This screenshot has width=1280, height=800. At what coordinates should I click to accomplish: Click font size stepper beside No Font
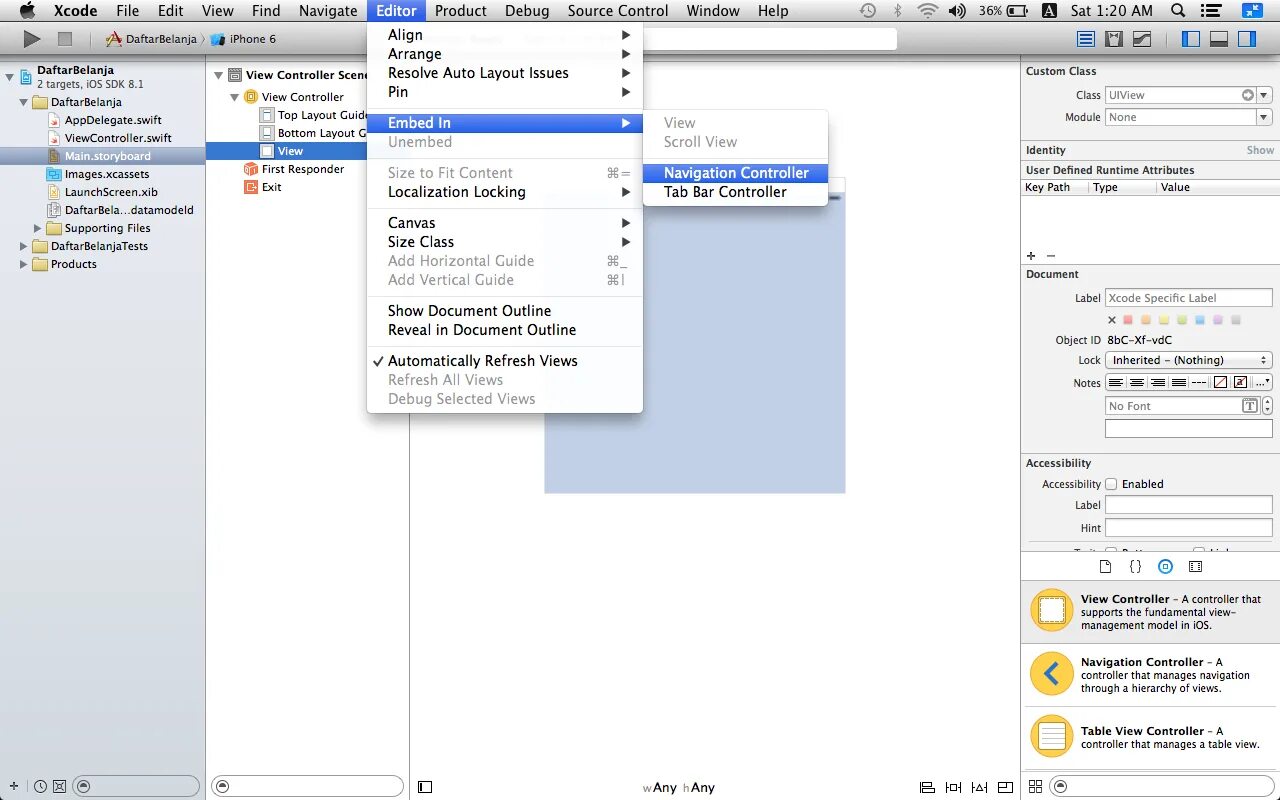tap(1267, 406)
